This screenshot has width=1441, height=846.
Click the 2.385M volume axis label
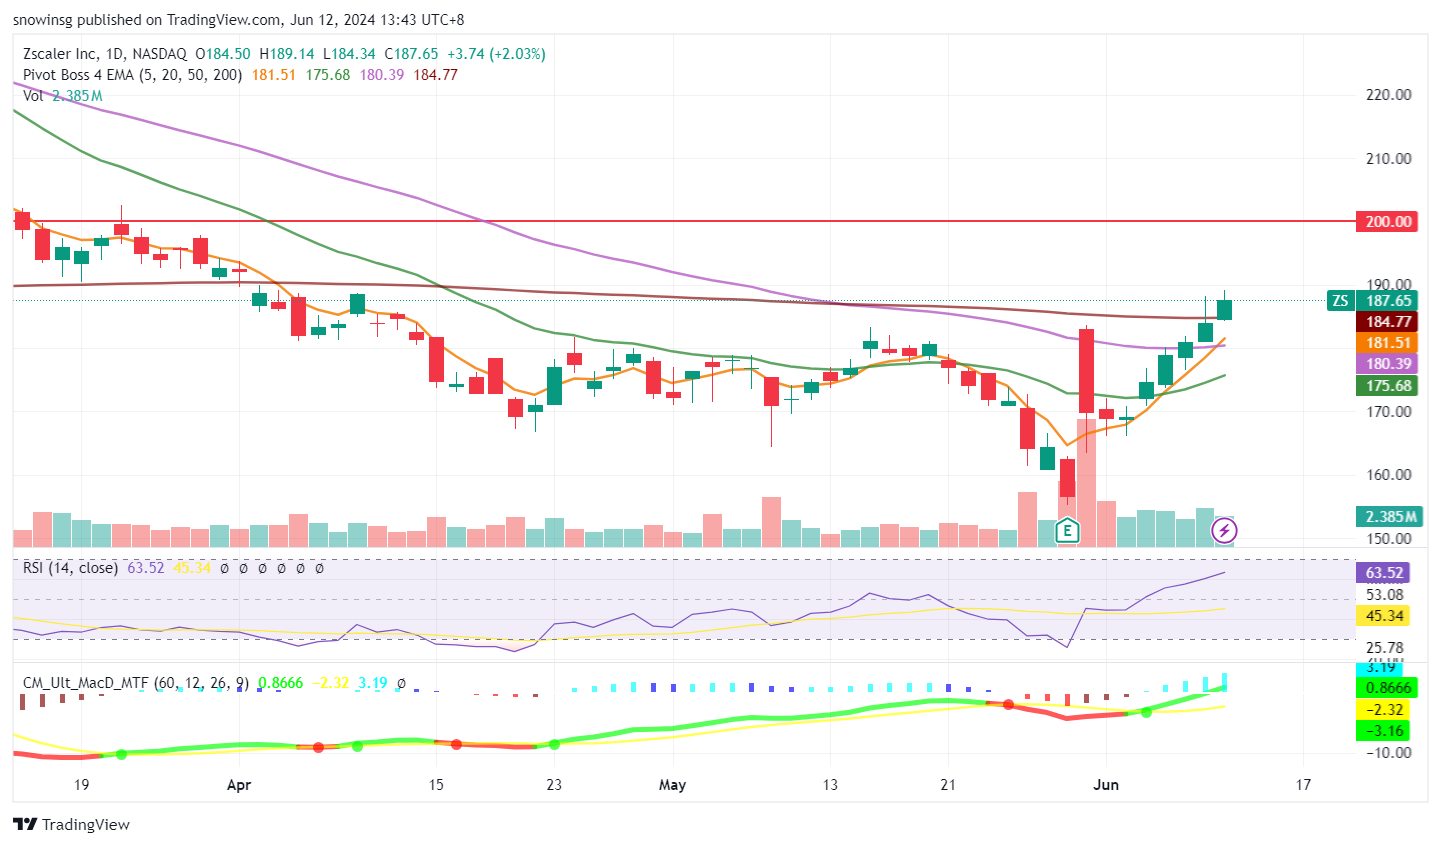(x=1389, y=516)
